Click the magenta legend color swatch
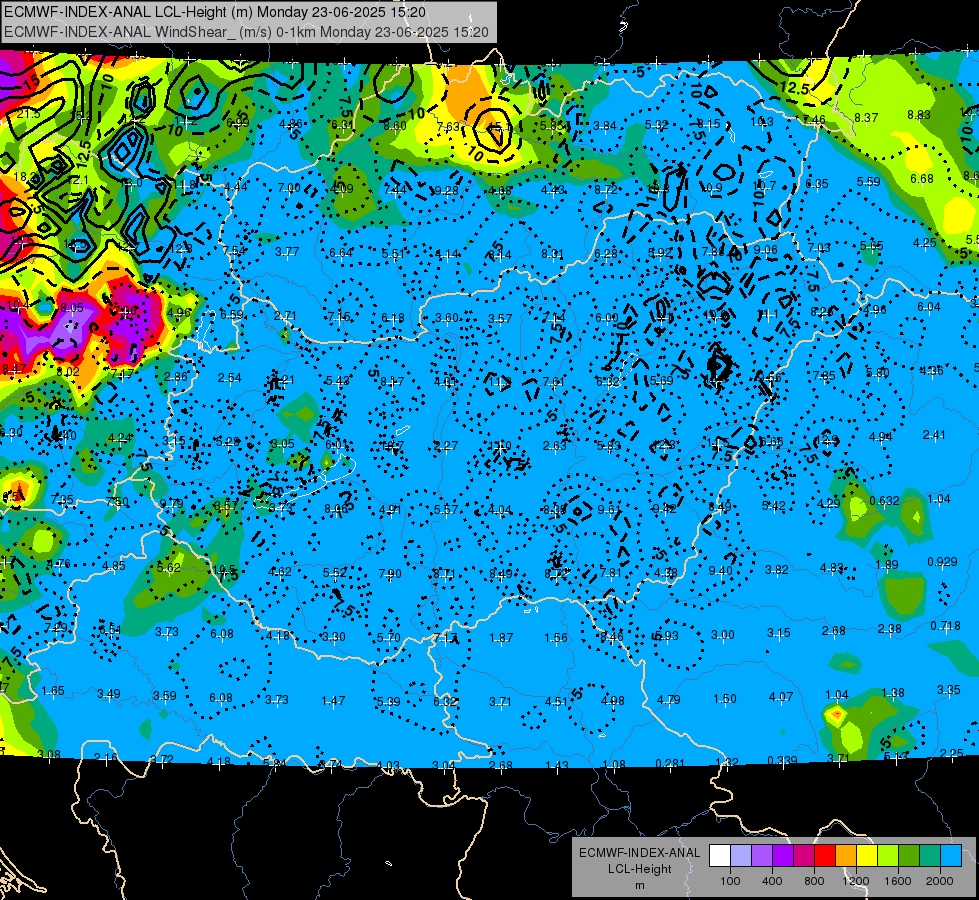Viewport: 979px width, 900px height. point(804,856)
